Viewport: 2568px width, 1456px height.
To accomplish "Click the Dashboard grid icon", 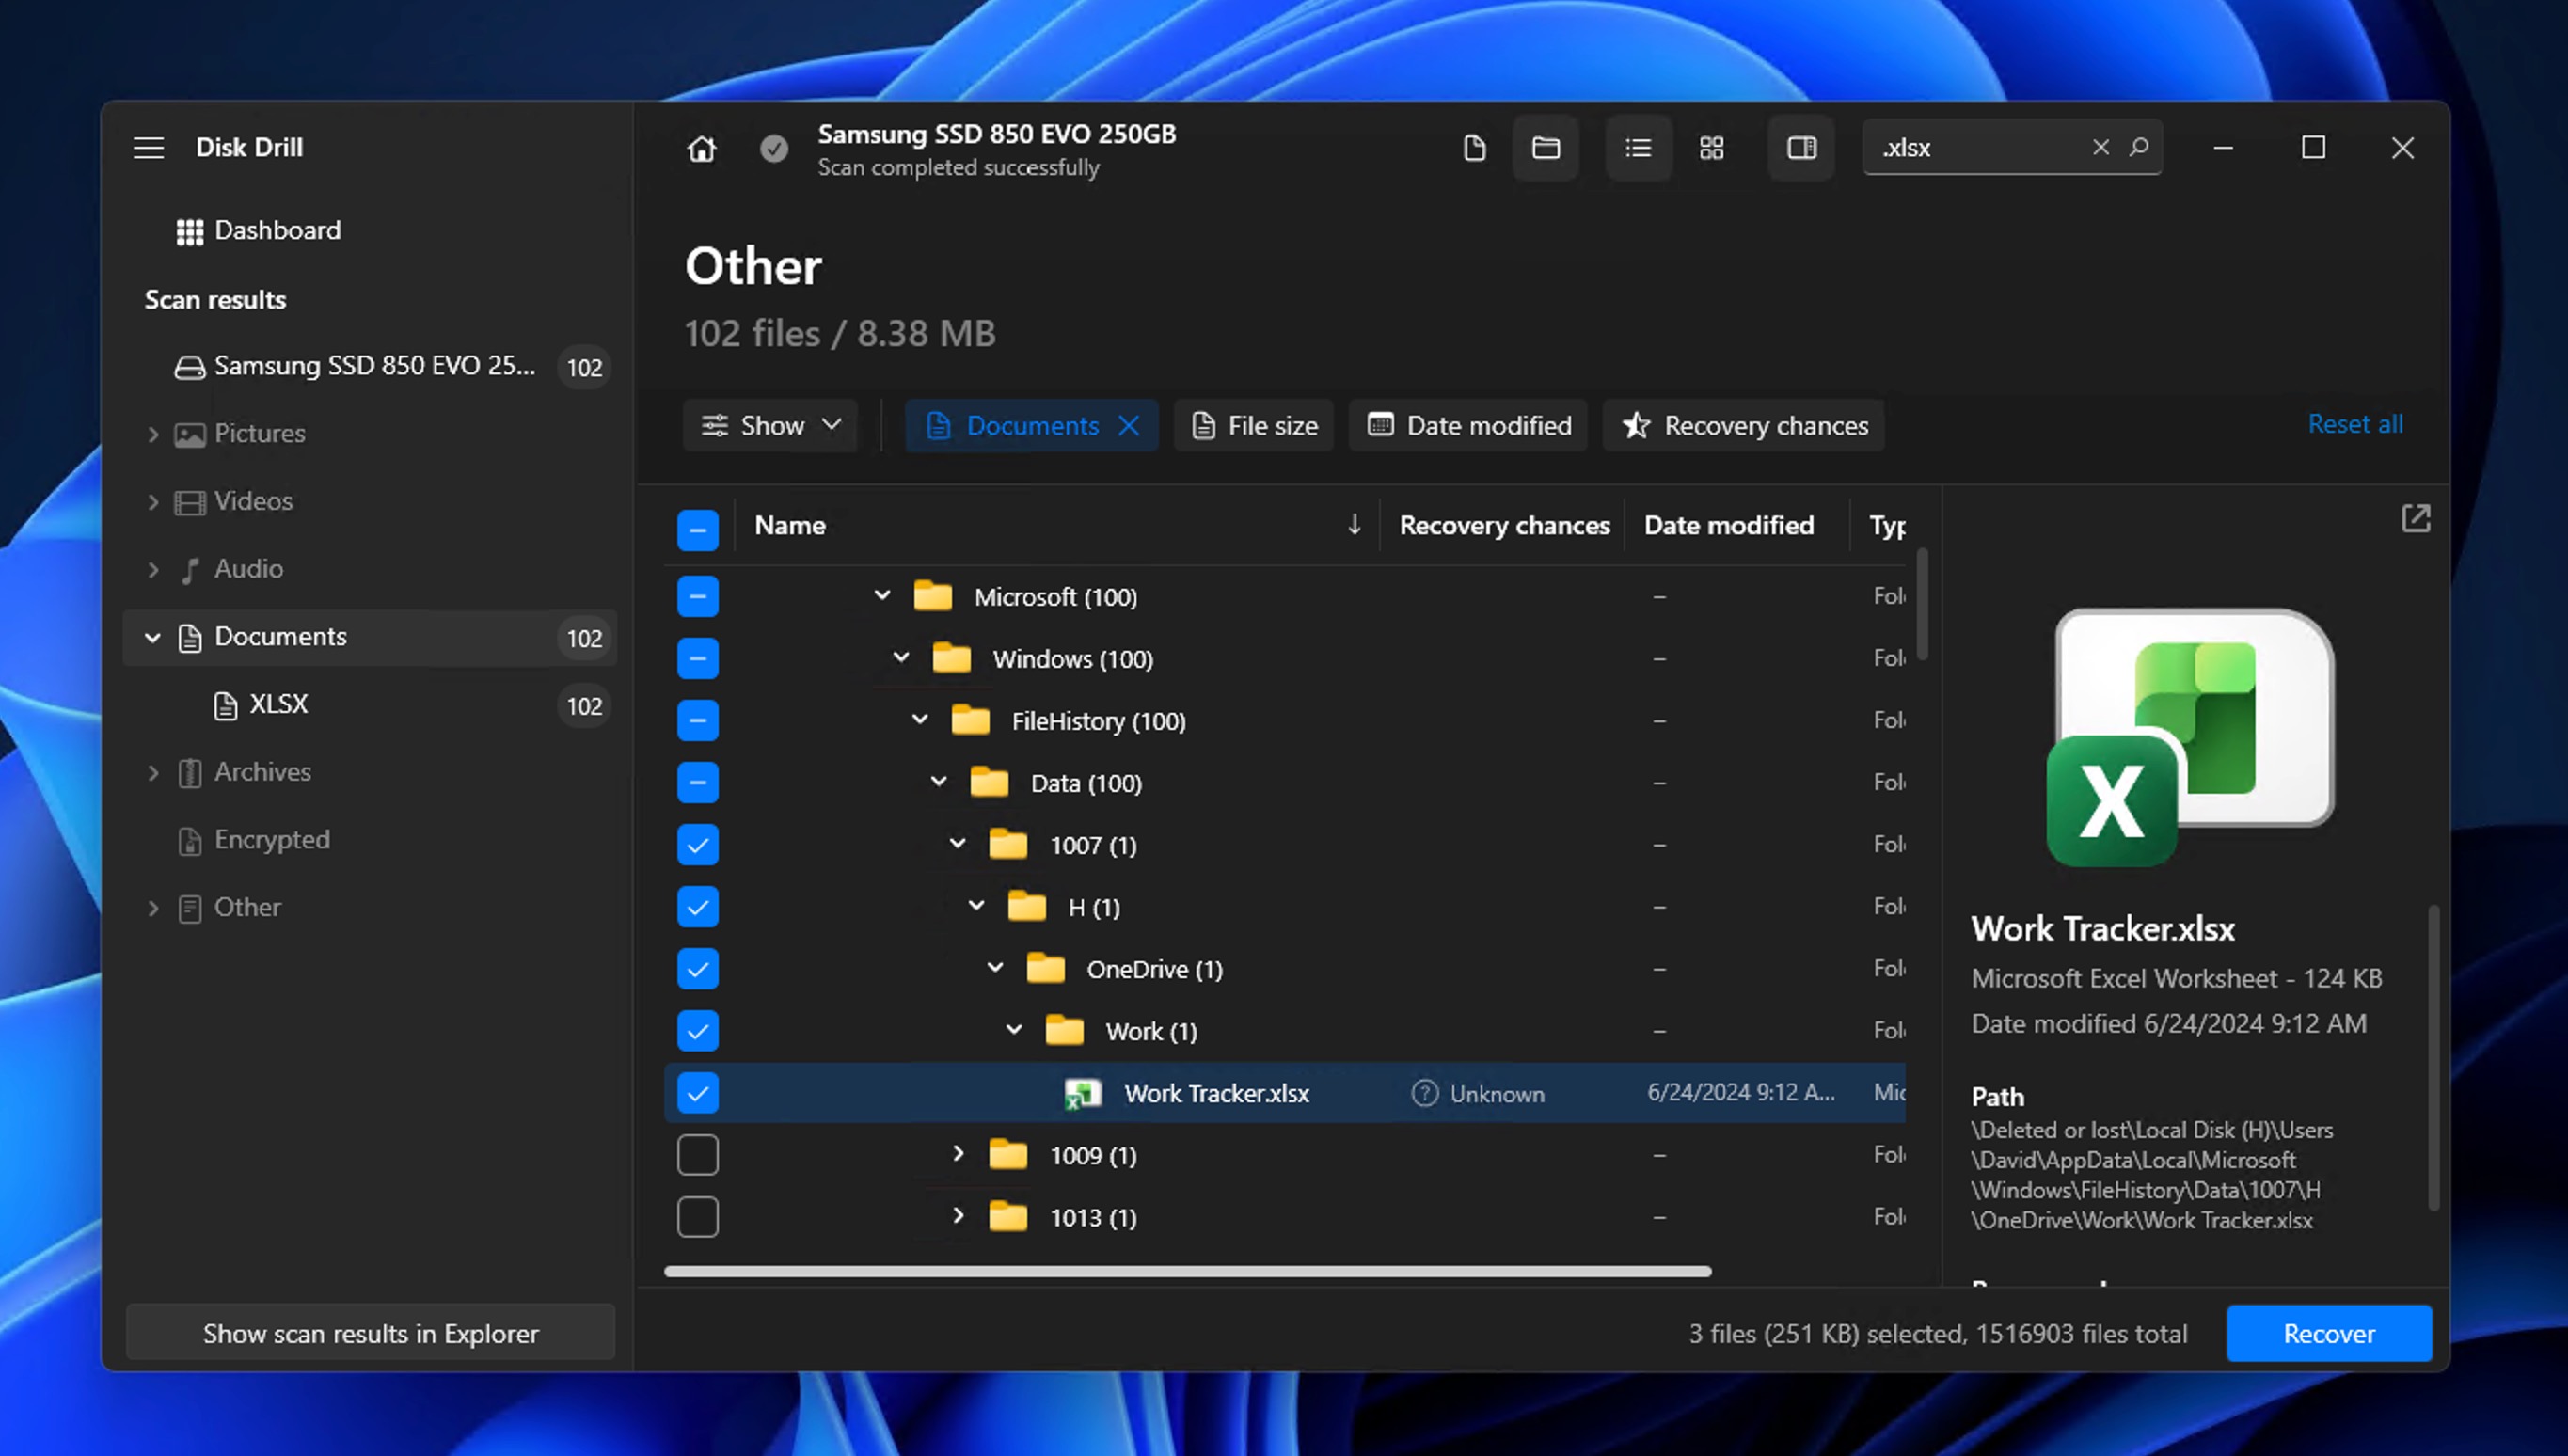I will pyautogui.click(x=190, y=231).
